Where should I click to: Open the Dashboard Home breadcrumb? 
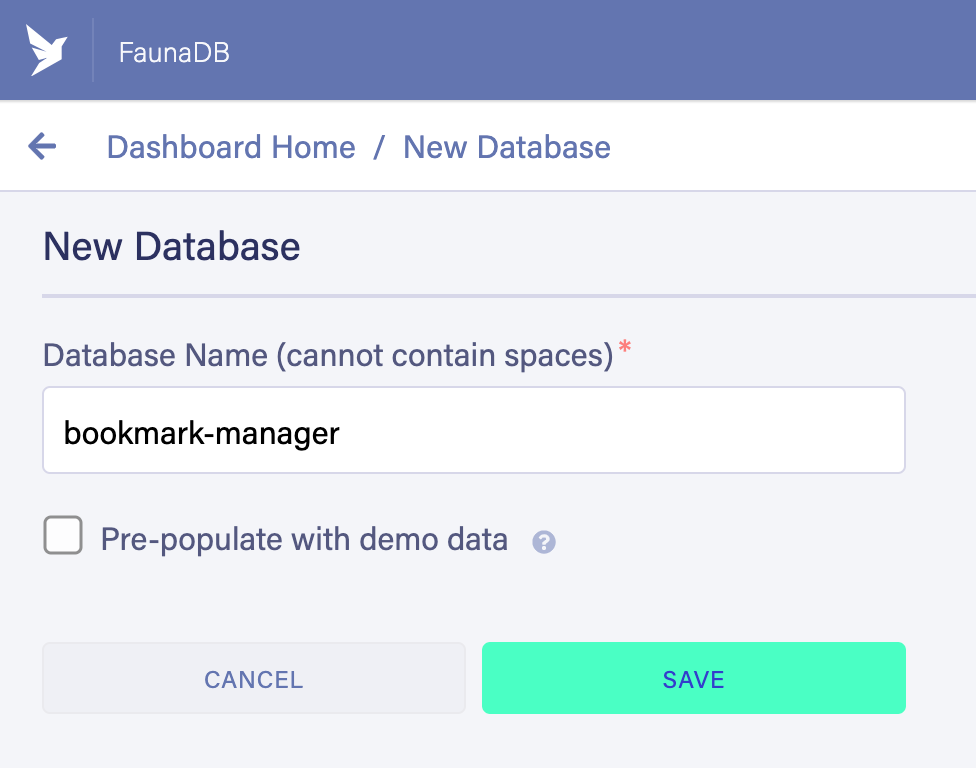coord(231,148)
